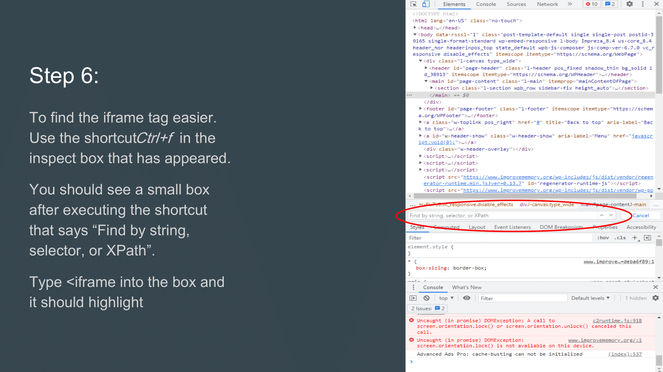Collapse the div l-canvas node

point(421,61)
